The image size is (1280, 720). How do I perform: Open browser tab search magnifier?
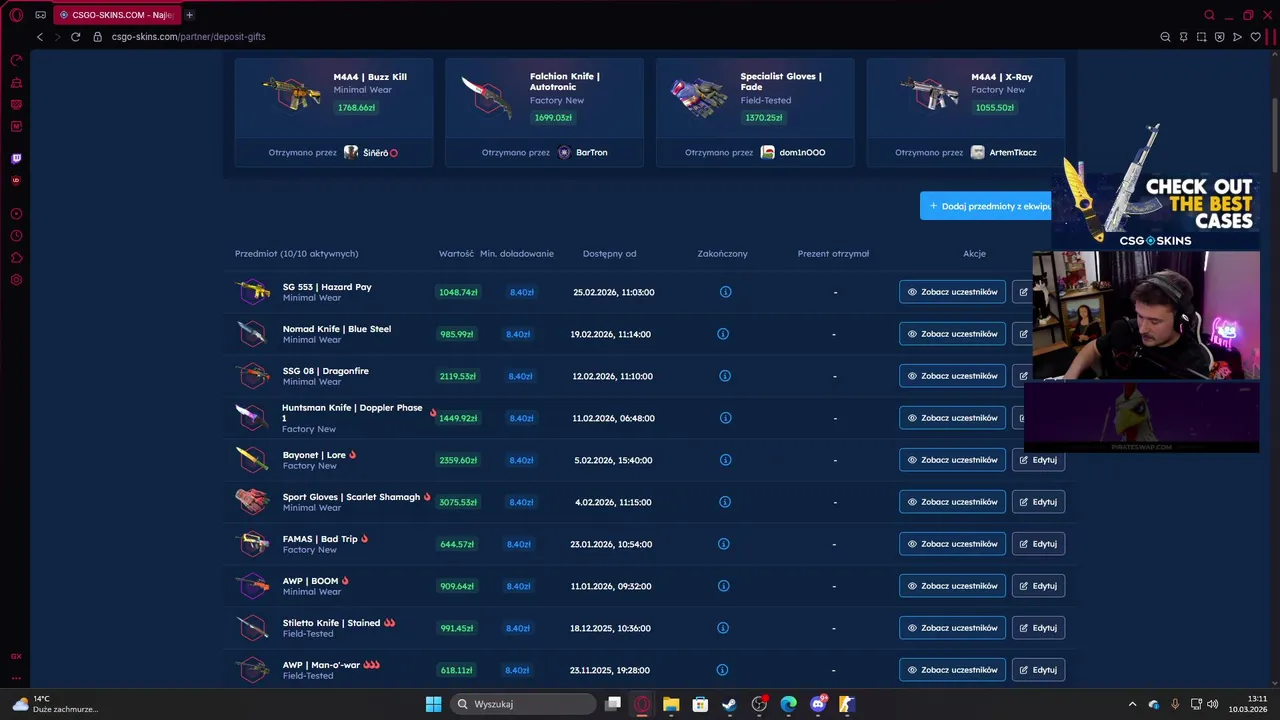point(1209,15)
